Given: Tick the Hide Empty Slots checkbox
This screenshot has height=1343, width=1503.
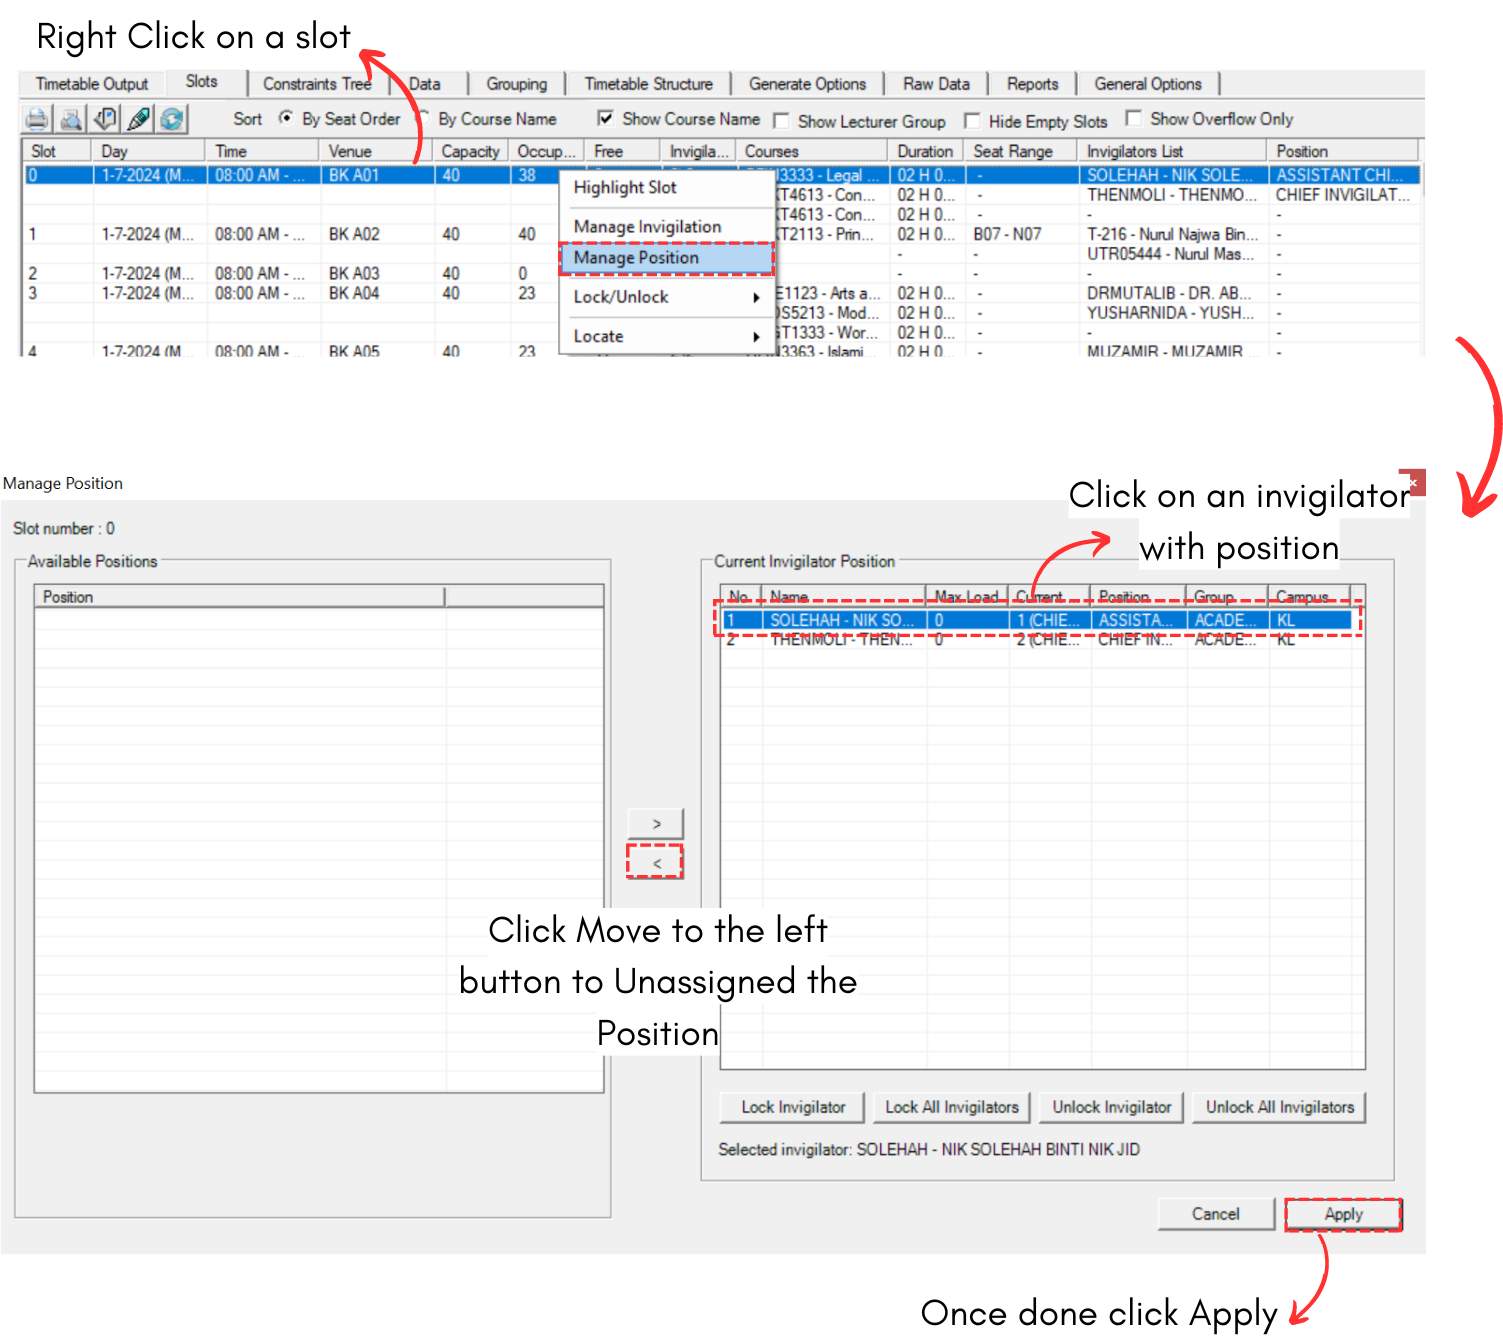Looking at the screenshot, I should coord(972,121).
